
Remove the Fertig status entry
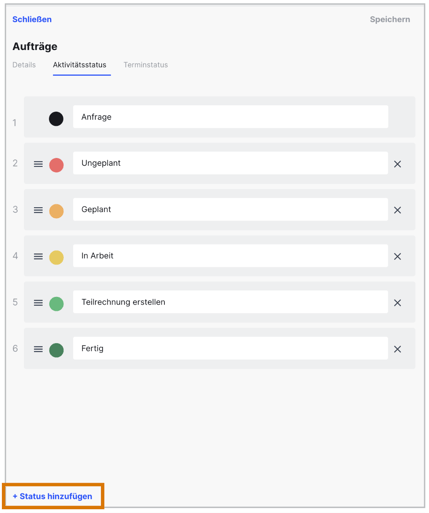397,349
